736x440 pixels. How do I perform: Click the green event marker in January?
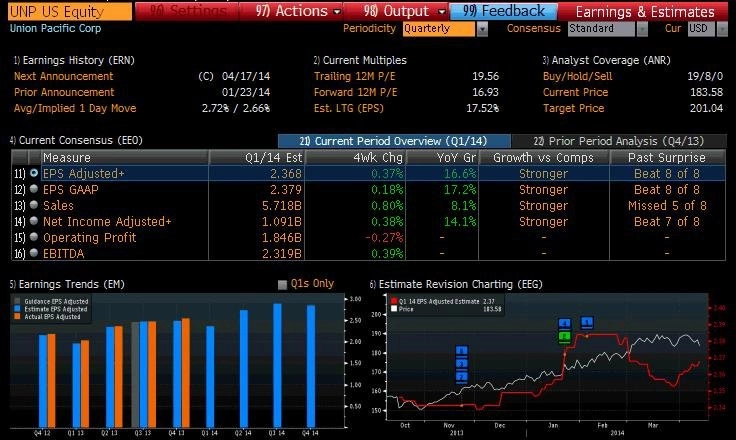pos(565,337)
